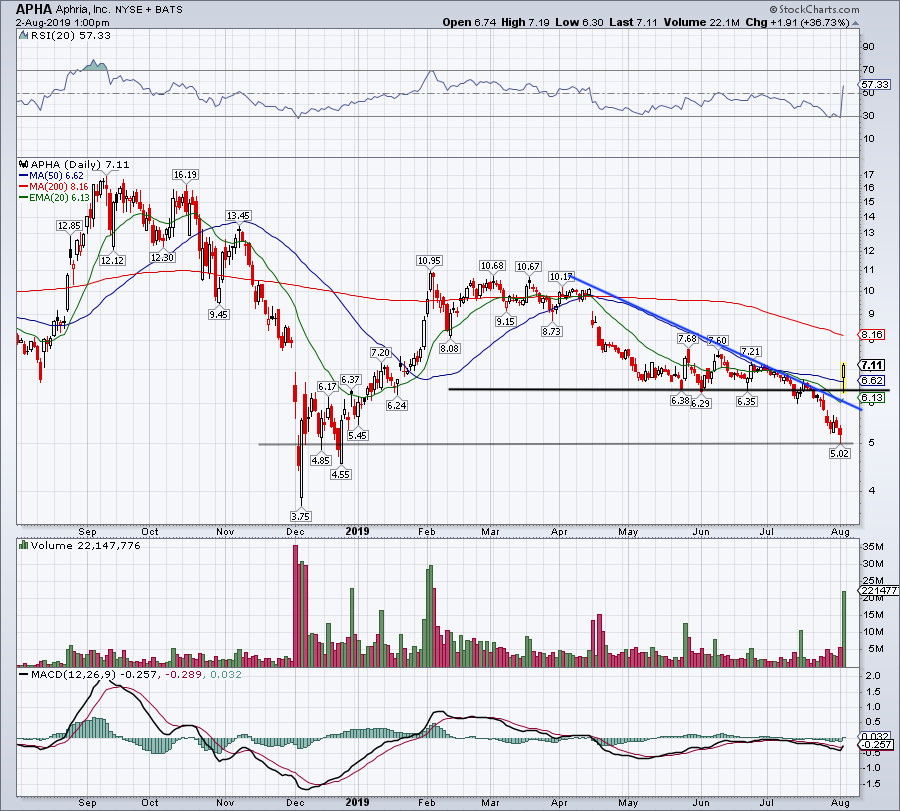Image resolution: width=900 pixels, height=811 pixels.
Task: Click the MA(50) 6.62 legend label
Action: [56, 176]
